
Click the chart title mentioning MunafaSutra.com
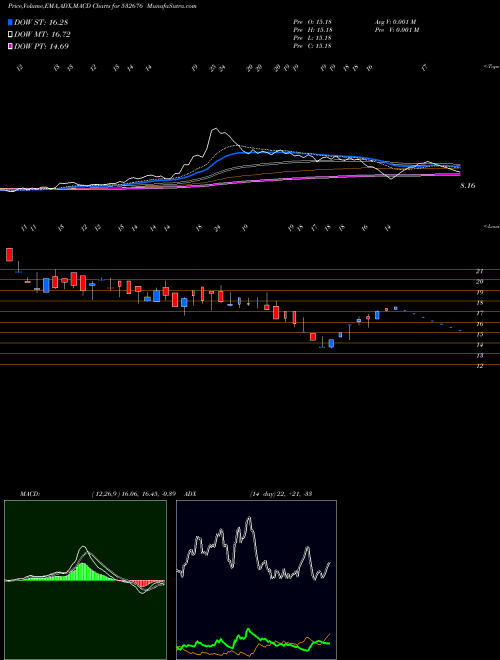tap(102, 6)
